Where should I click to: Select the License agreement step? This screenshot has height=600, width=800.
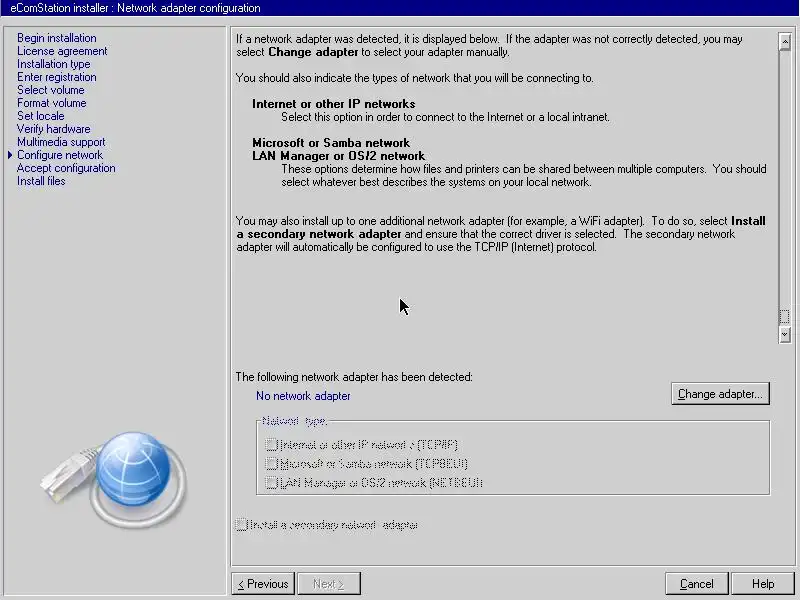[x=62, y=51]
